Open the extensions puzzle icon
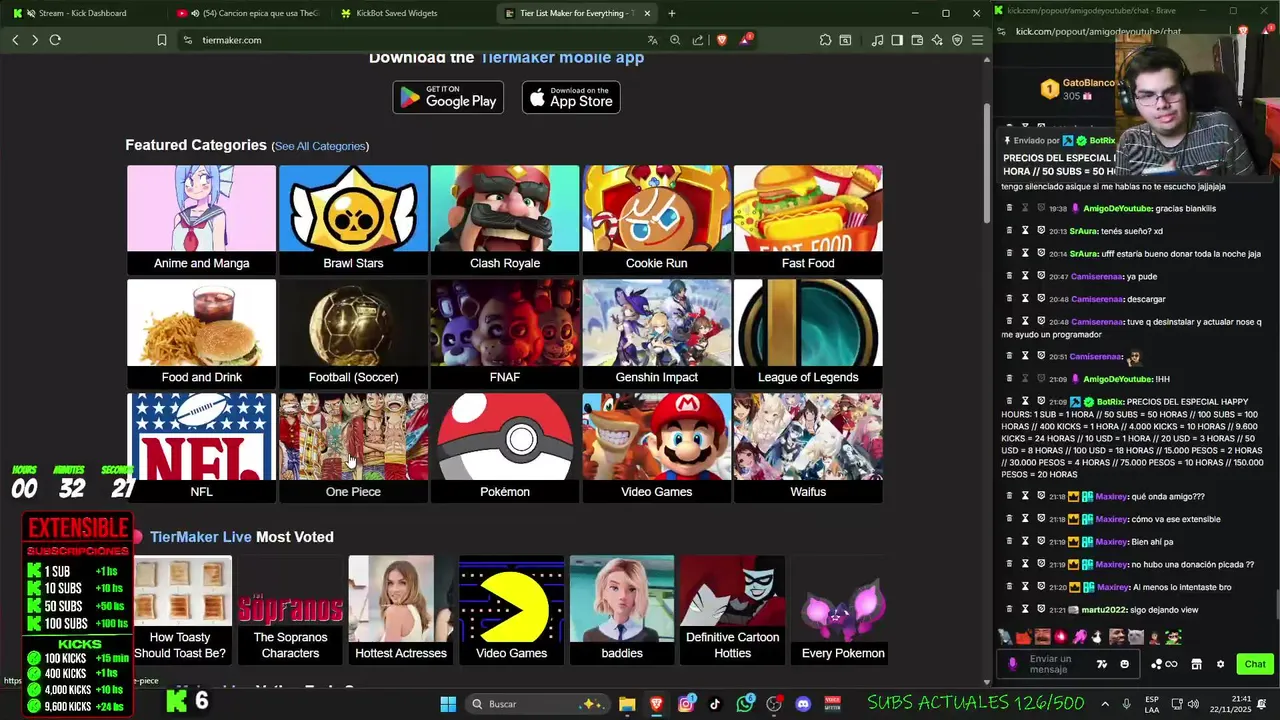The width and height of the screenshot is (1280, 720). (x=825, y=40)
